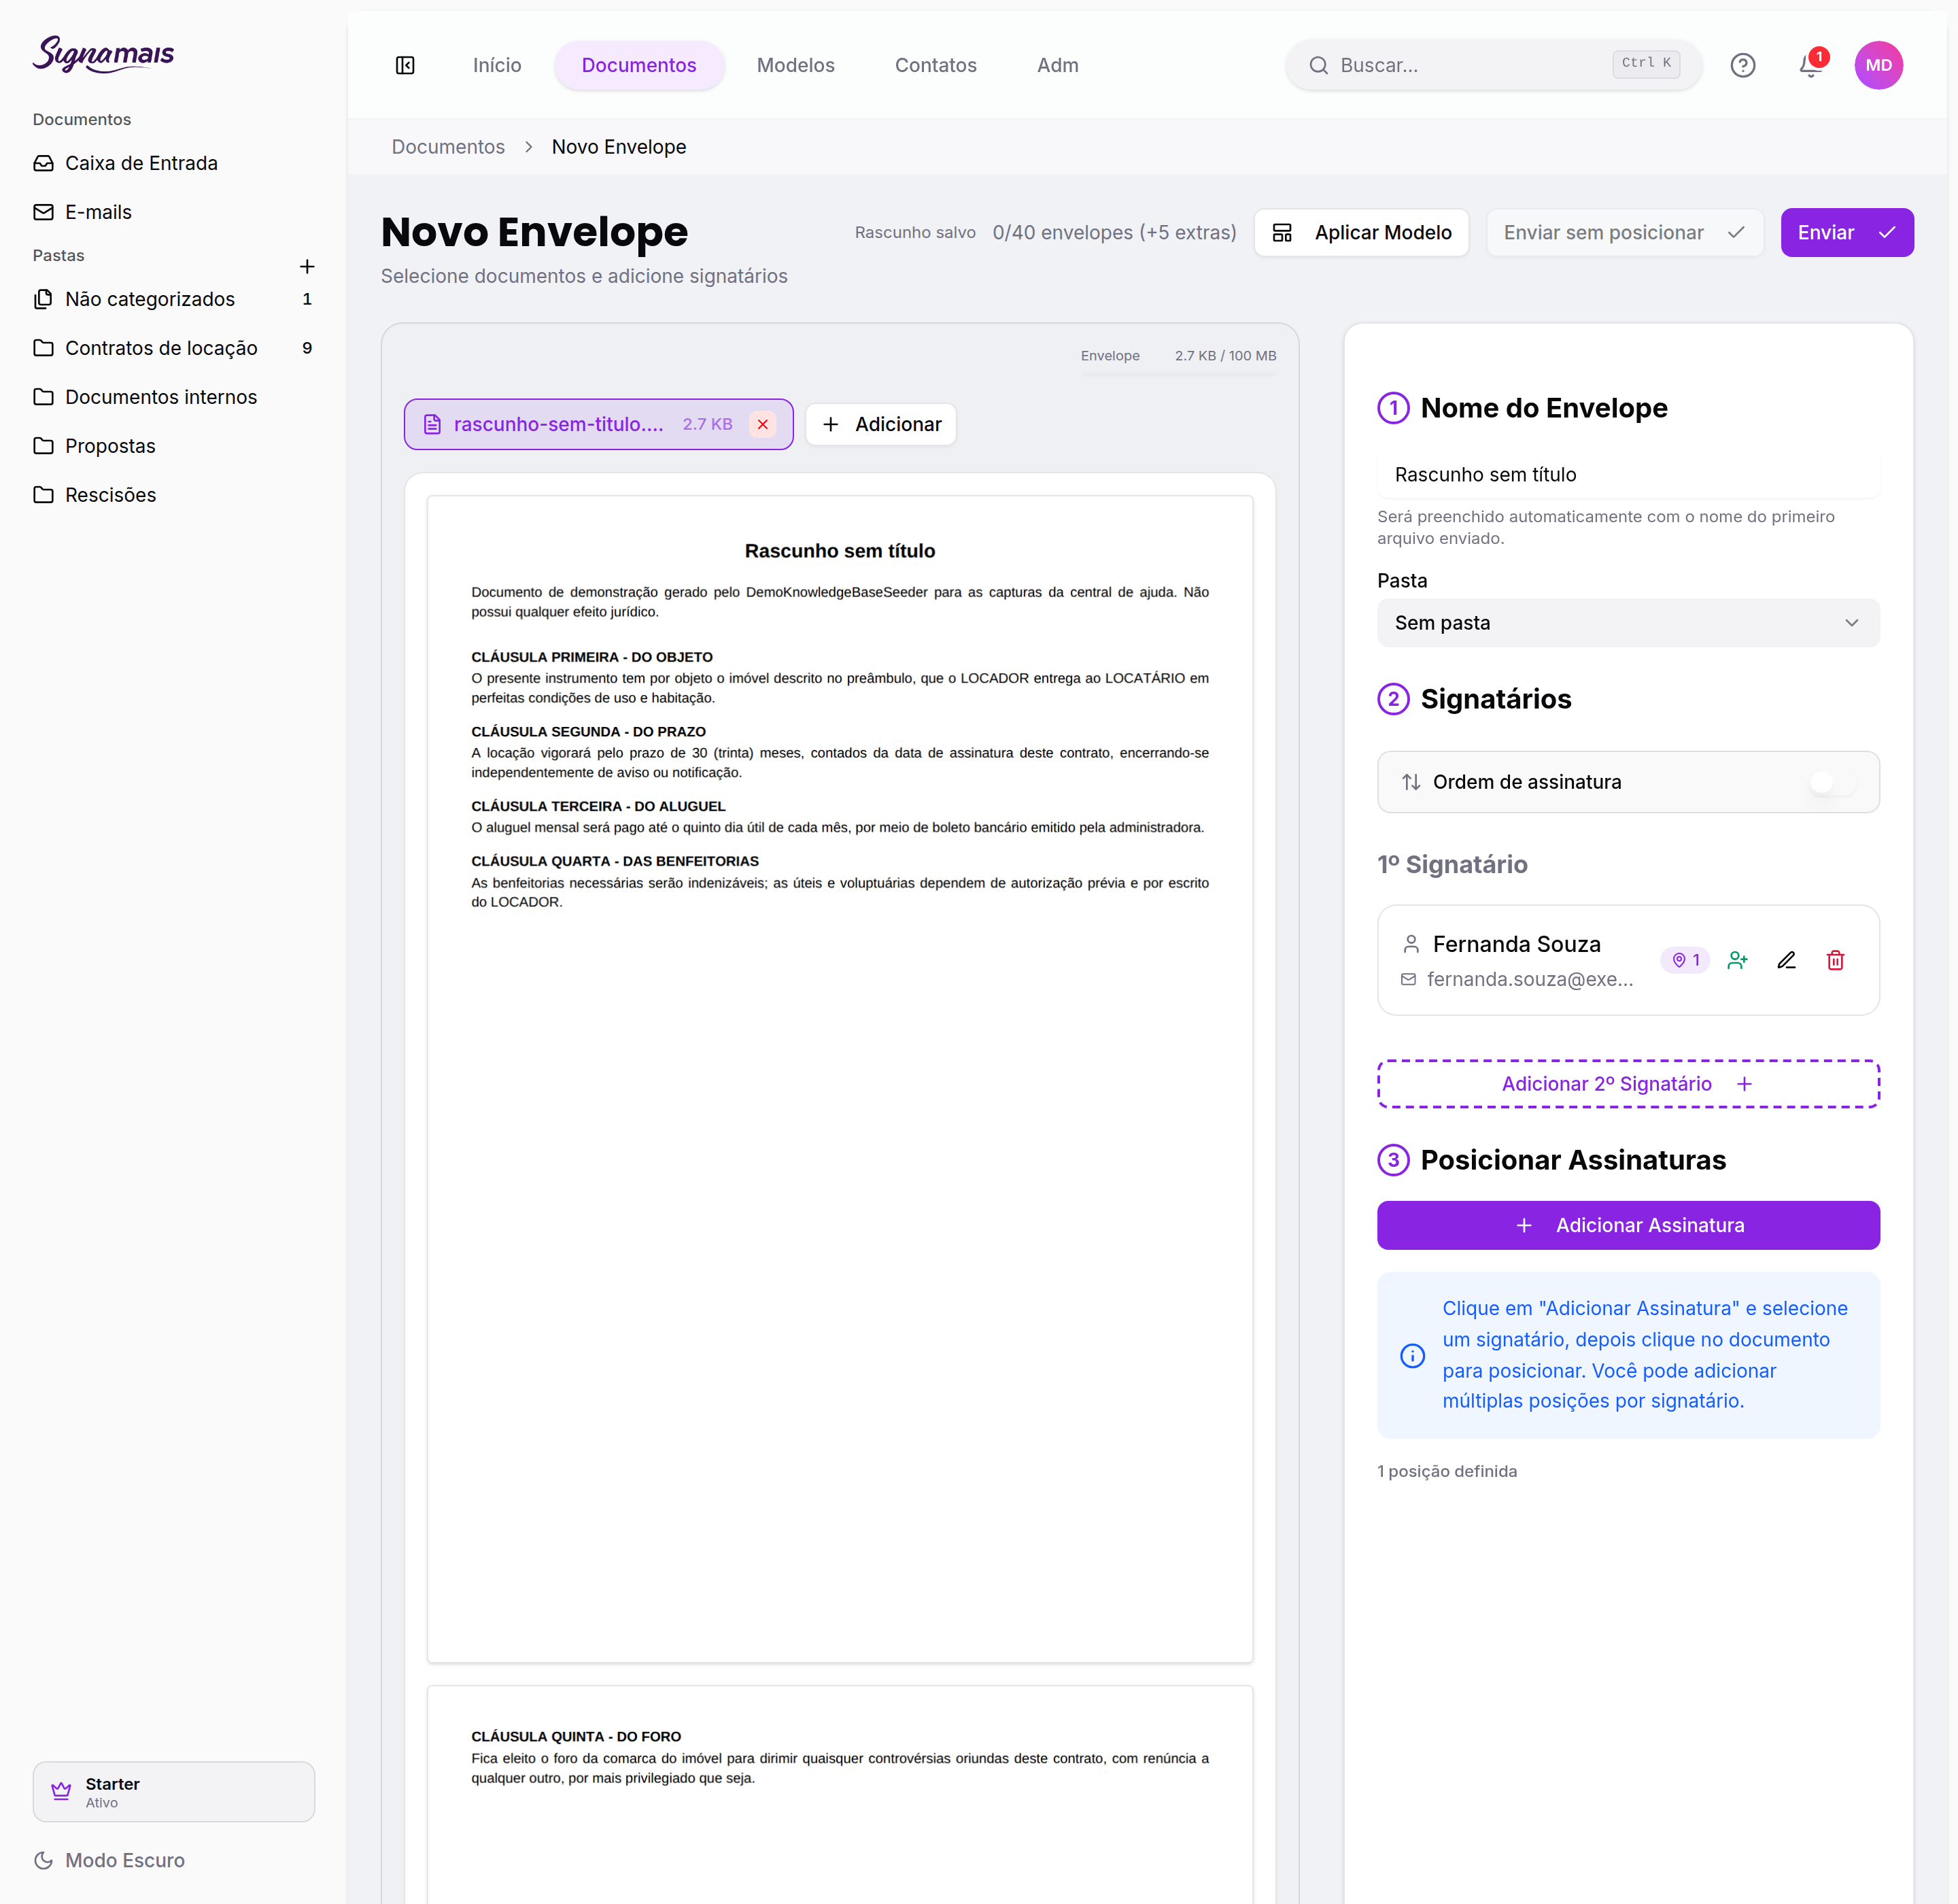
Task: Click the add-contact icon for Fernanda Souza
Action: (x=1737, y=960)
